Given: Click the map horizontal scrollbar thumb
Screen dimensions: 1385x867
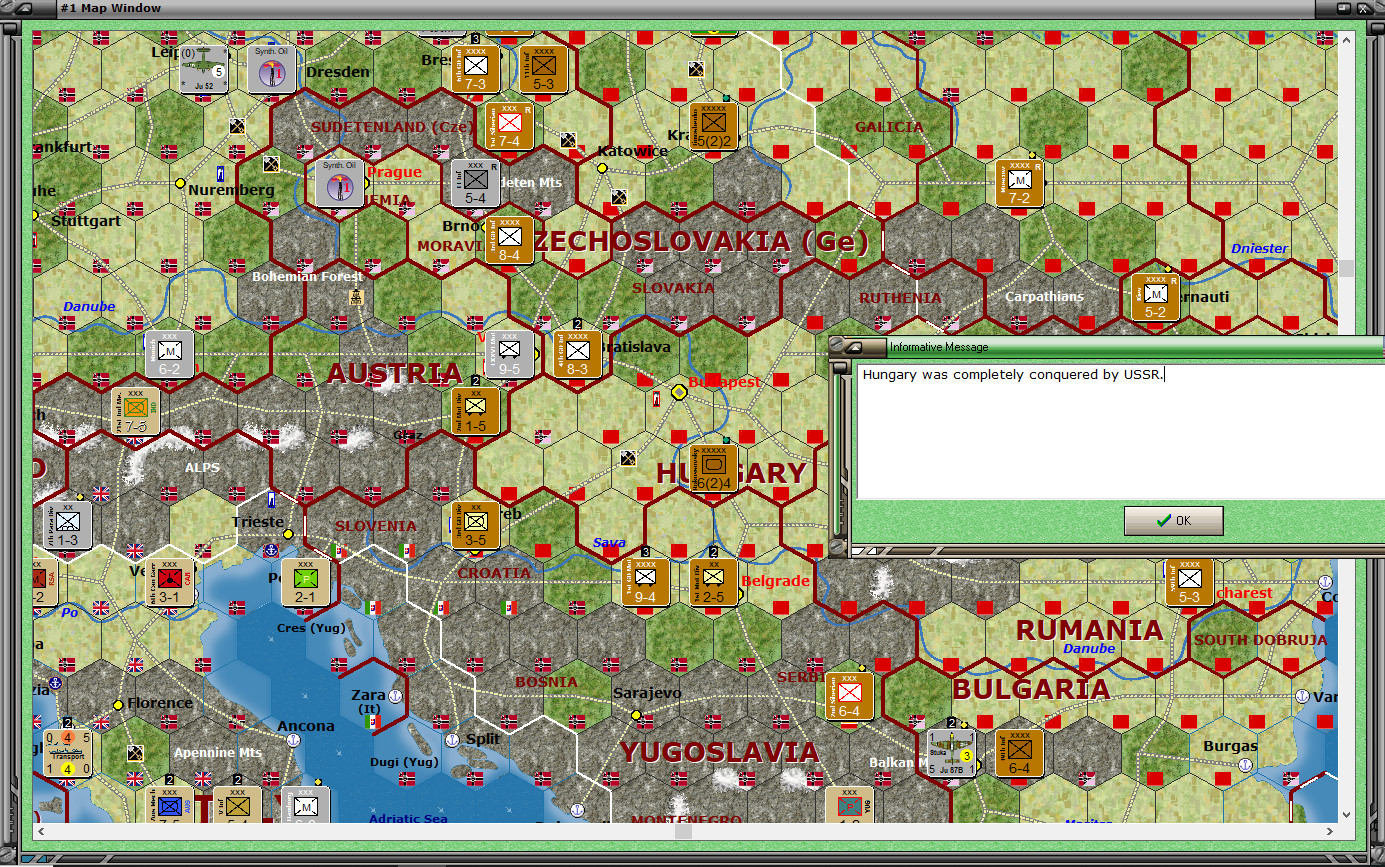Looking at the screenshot, I should coord(683,830).
